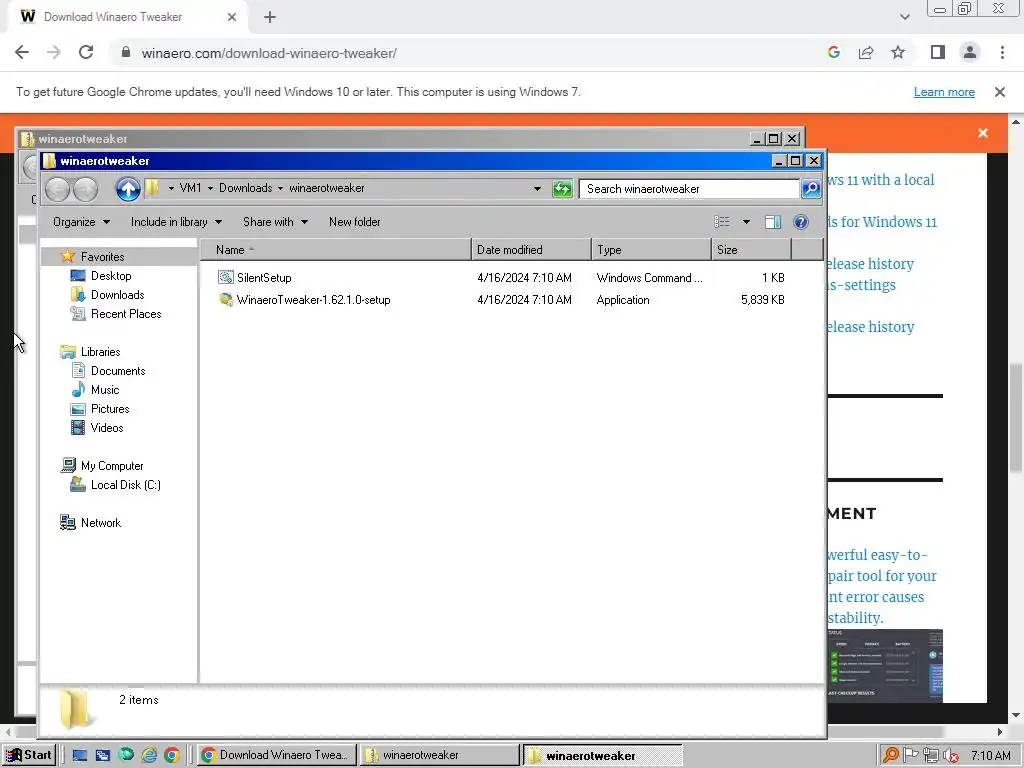Click the Chrome address bar URL
Viewport: 1024px width, 768px height.
(x=269, y=53)
